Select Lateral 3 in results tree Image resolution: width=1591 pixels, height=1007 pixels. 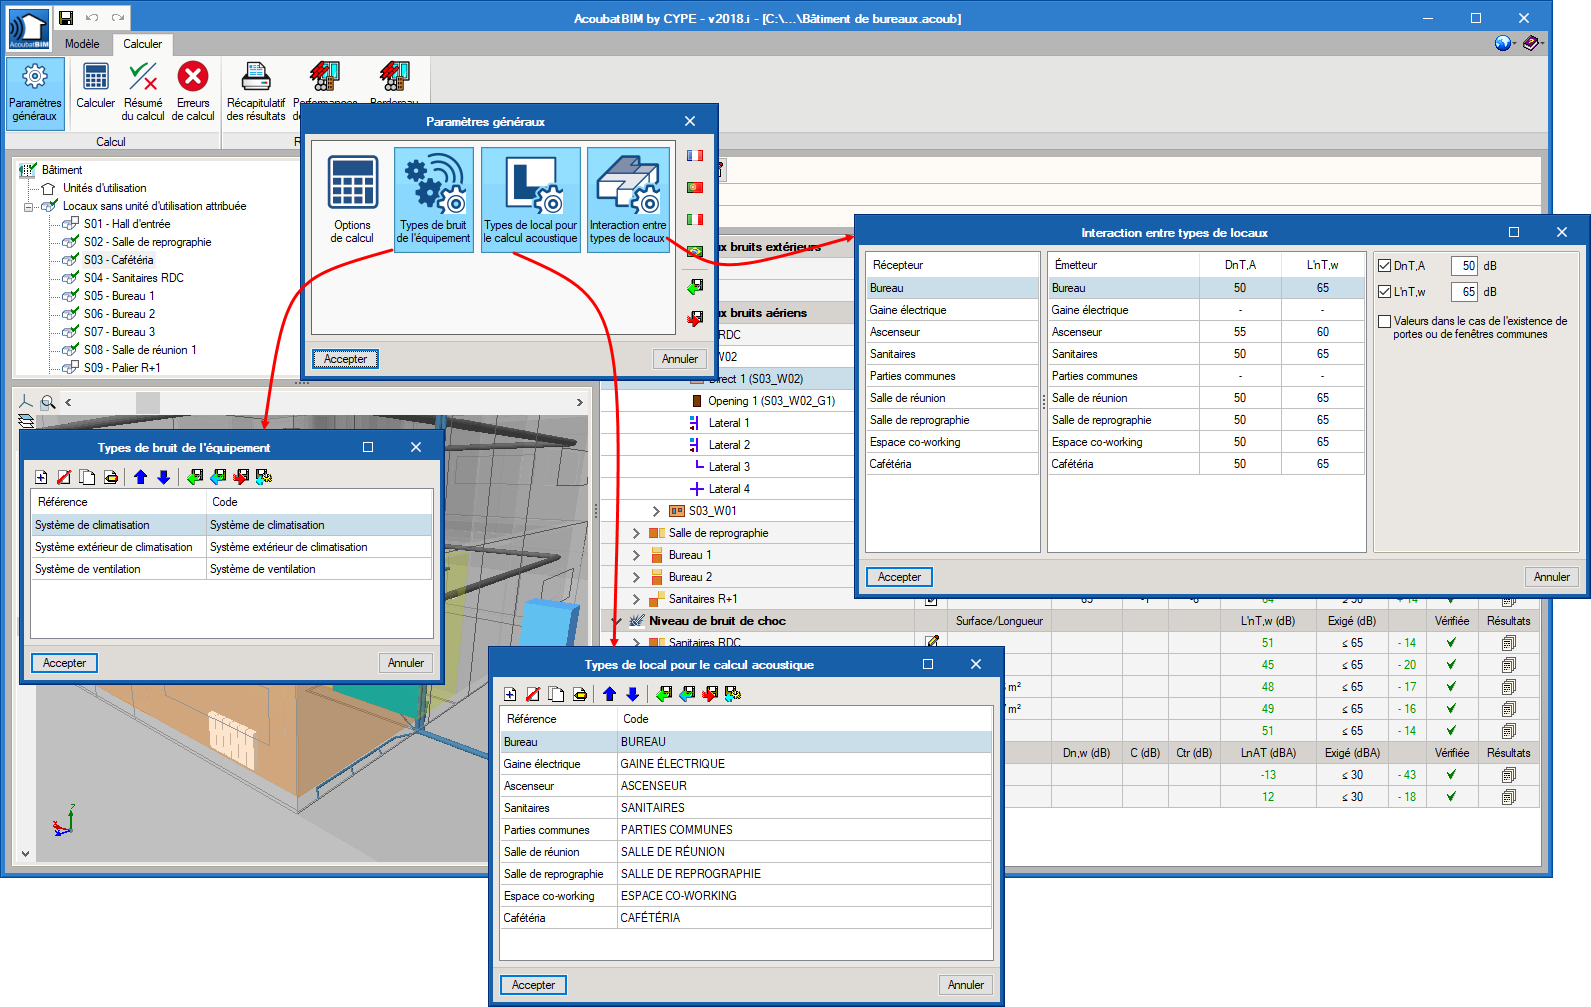[x=729, y=467]
